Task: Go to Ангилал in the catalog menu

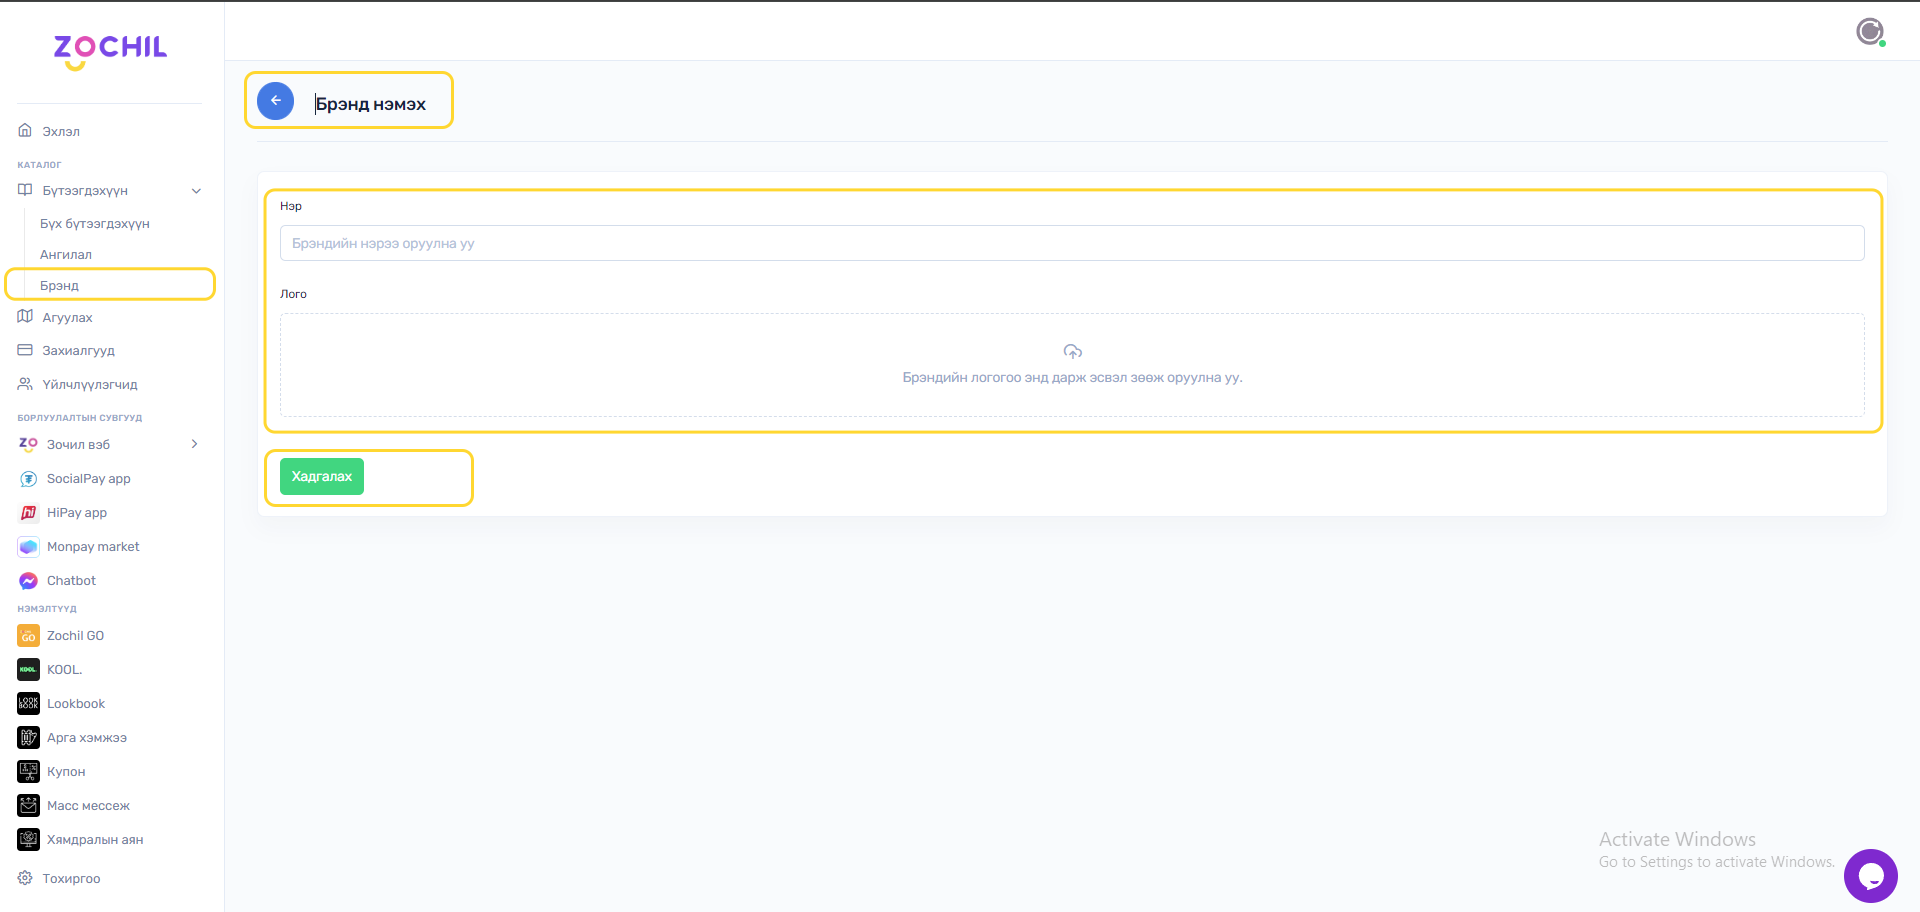Action: pos(66,255)
